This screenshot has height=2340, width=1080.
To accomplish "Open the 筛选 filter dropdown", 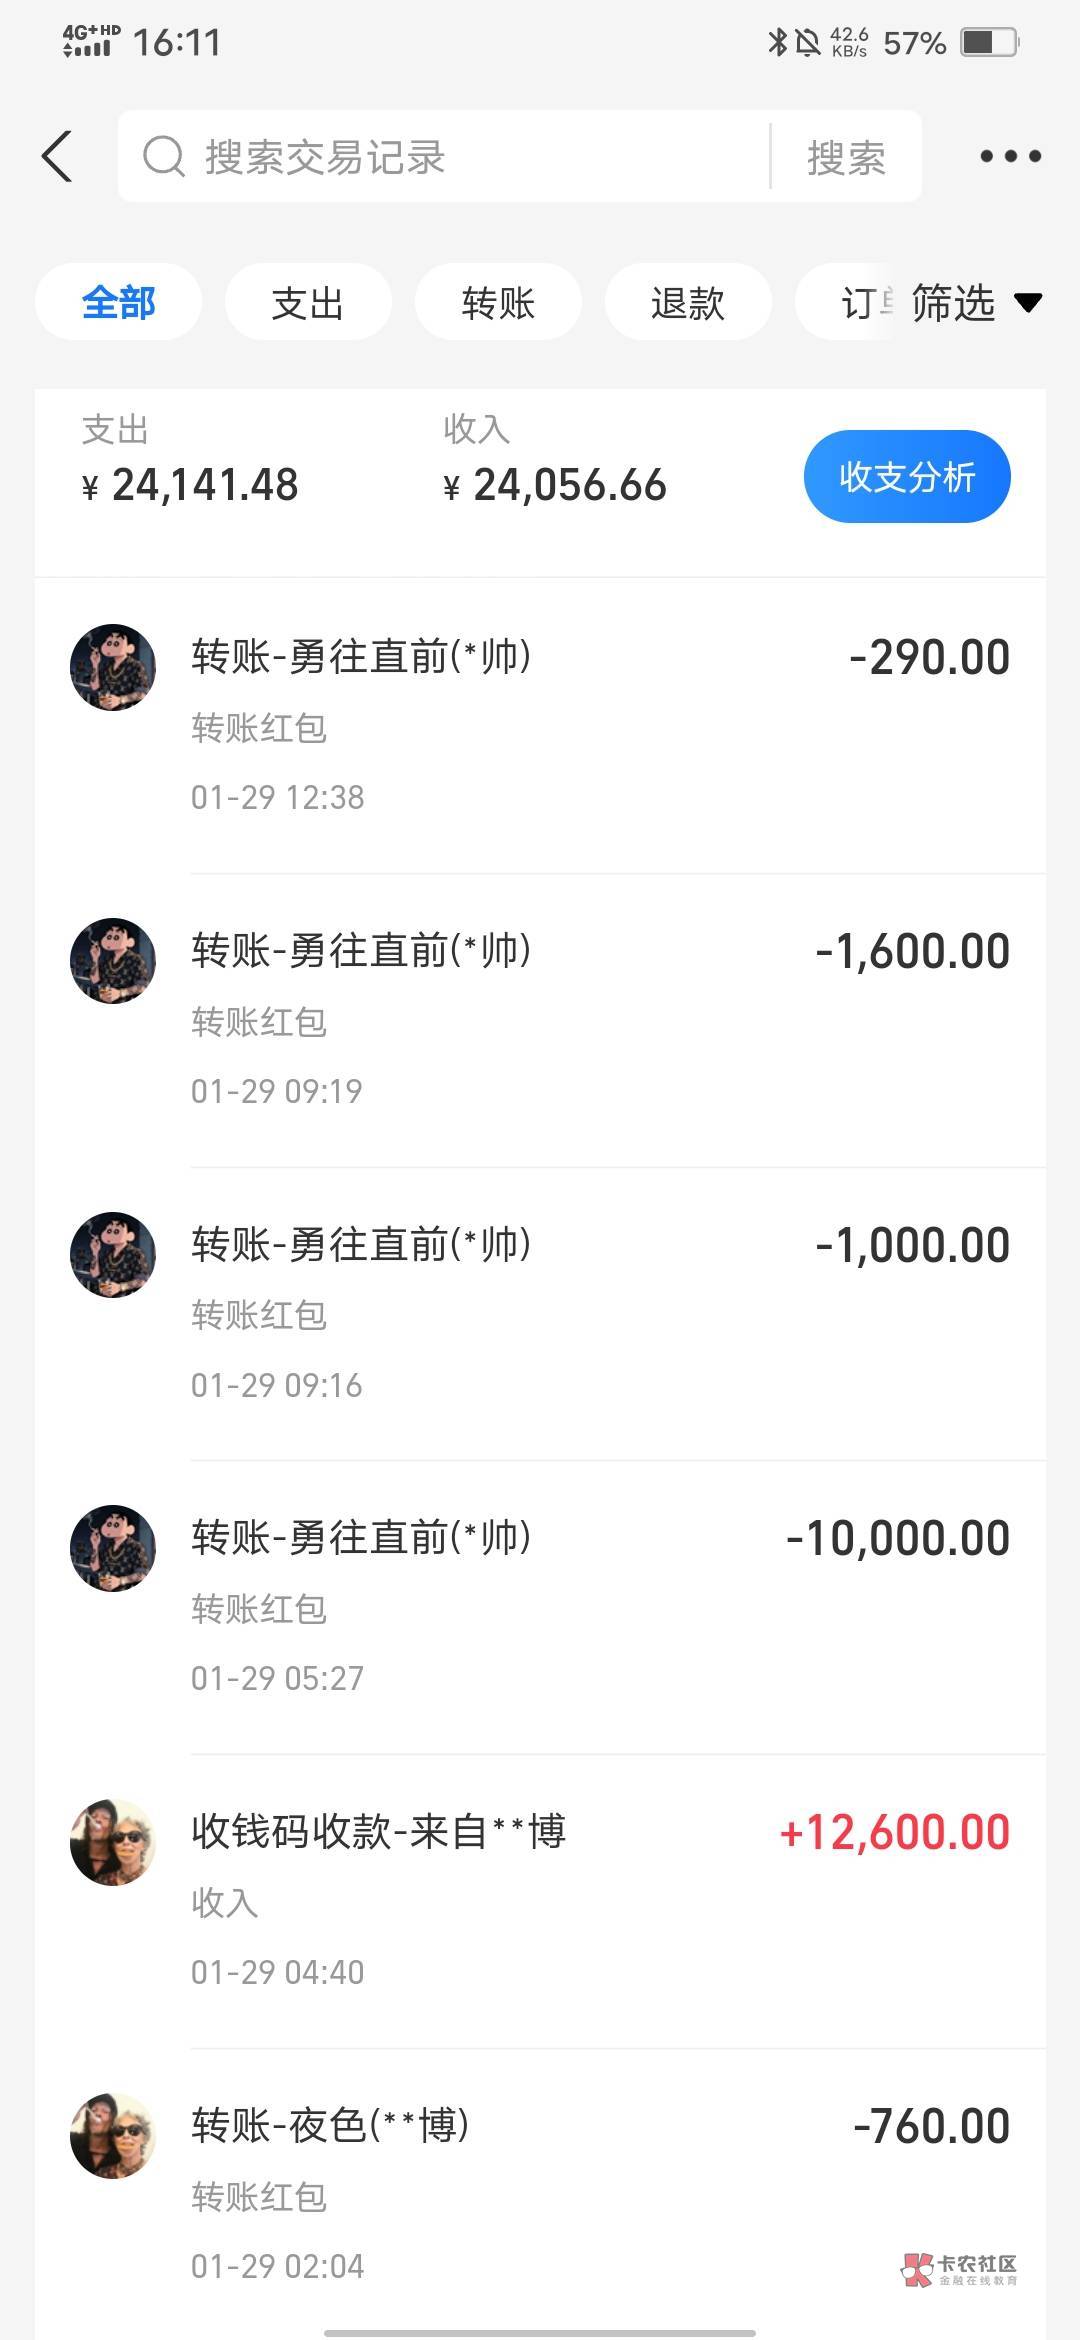I will point(975,303).
